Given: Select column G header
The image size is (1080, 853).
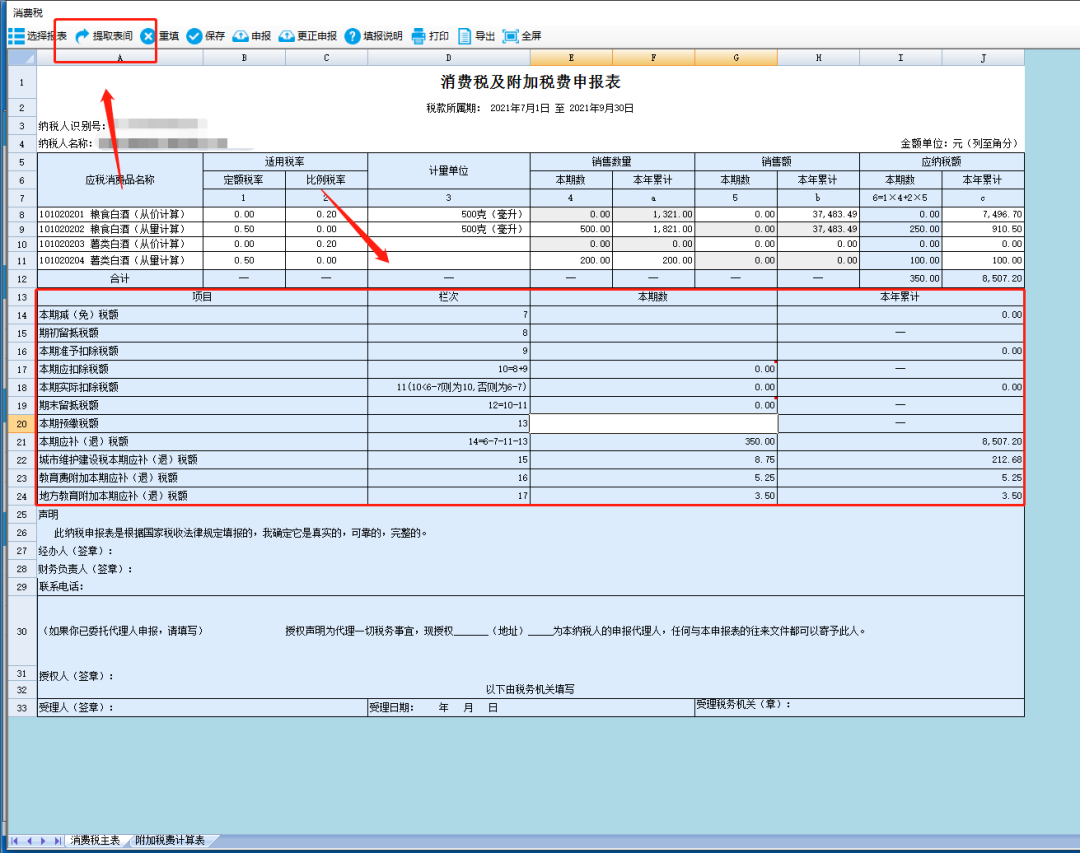Looking at the screenshot, I should (736, 58).
